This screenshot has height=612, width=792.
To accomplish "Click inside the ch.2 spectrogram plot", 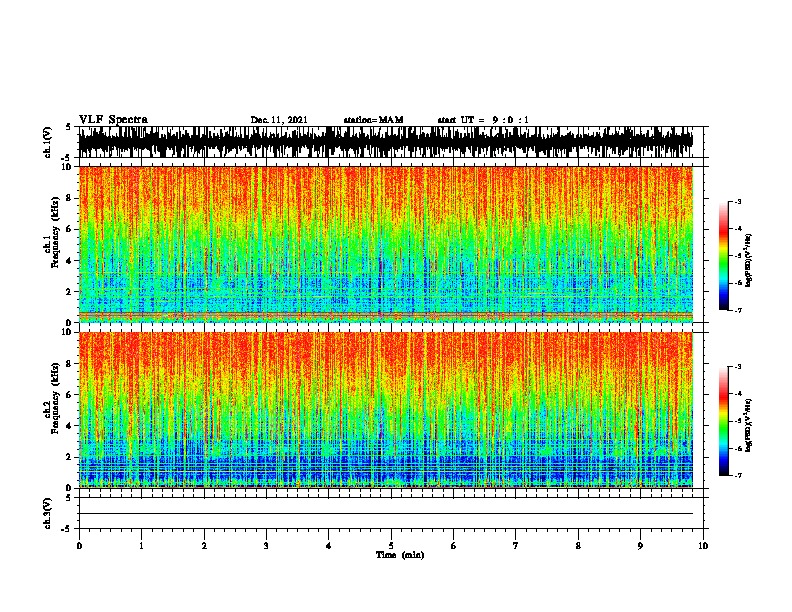I will click(x=386, y=410).
